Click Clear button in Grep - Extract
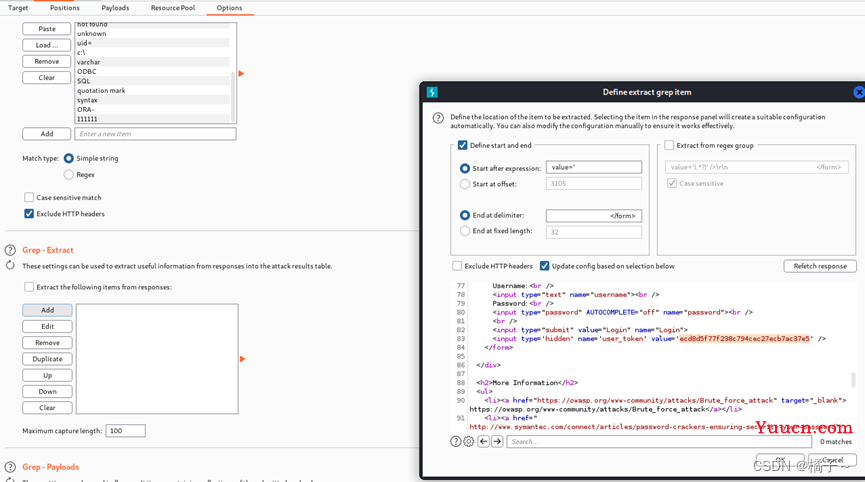Viewport: 865px width, 482px height. pyautogui.click(x=47, y=408)
